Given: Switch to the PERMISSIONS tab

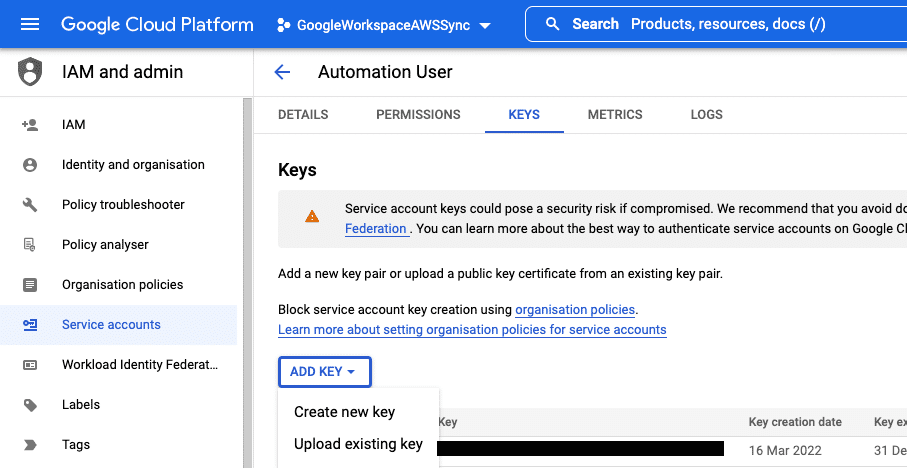Looking at the screenshot, I should tap(418, 115).
